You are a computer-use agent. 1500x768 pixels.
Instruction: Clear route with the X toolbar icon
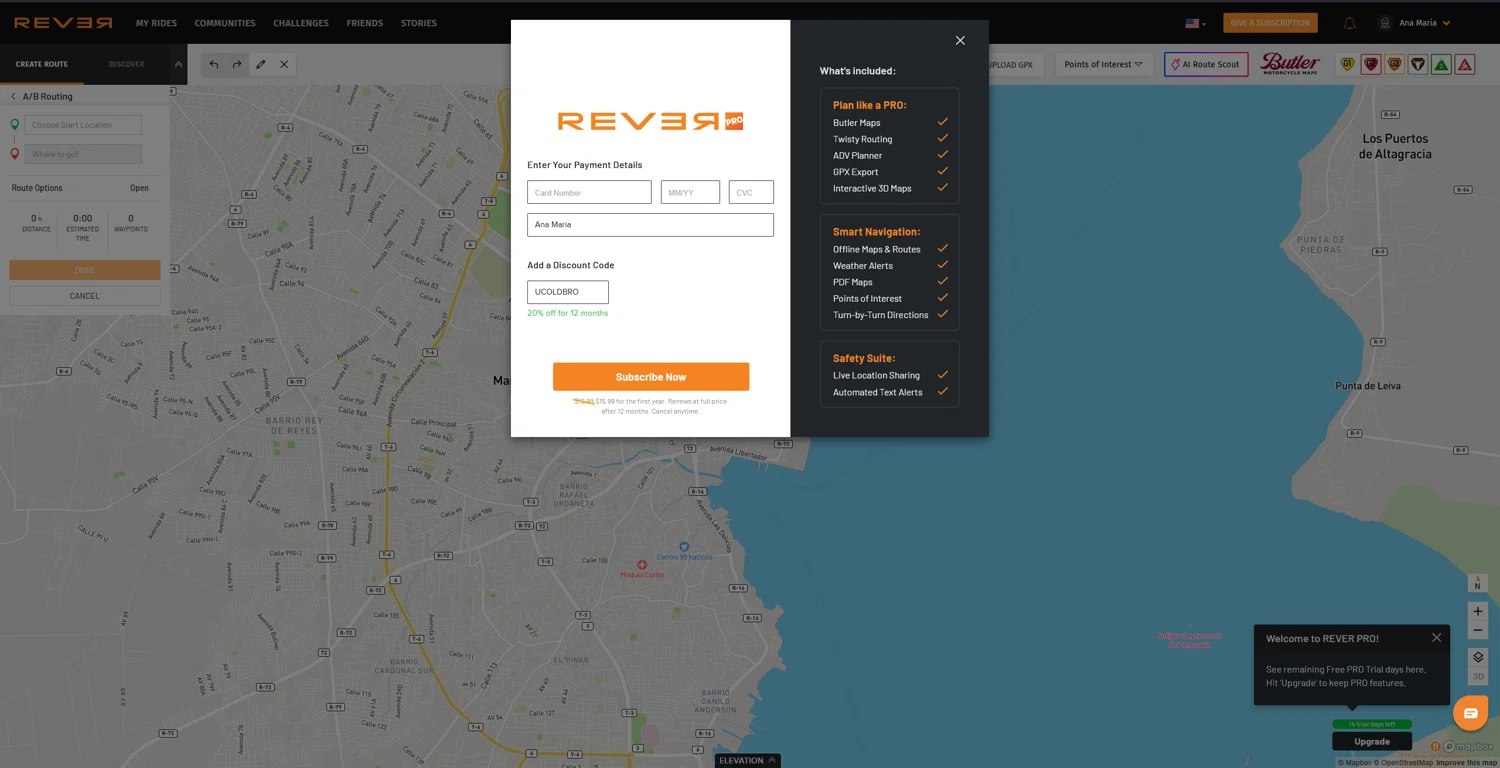284,64
